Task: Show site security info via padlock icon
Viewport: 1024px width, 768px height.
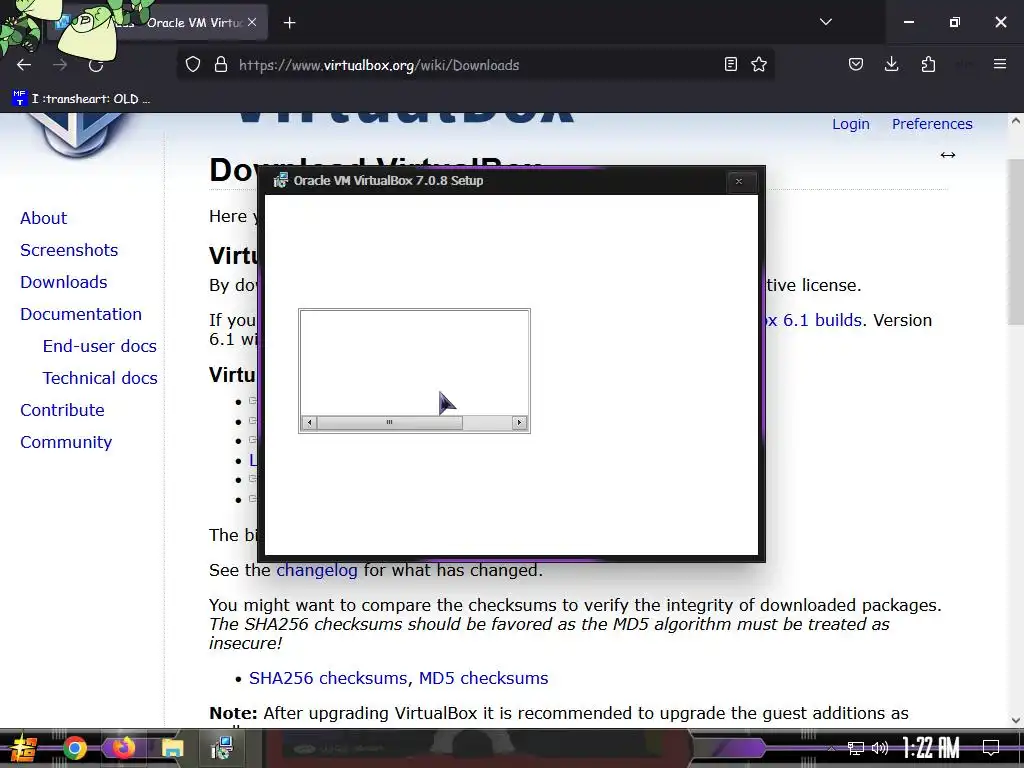Action: [x=221, y=65]
